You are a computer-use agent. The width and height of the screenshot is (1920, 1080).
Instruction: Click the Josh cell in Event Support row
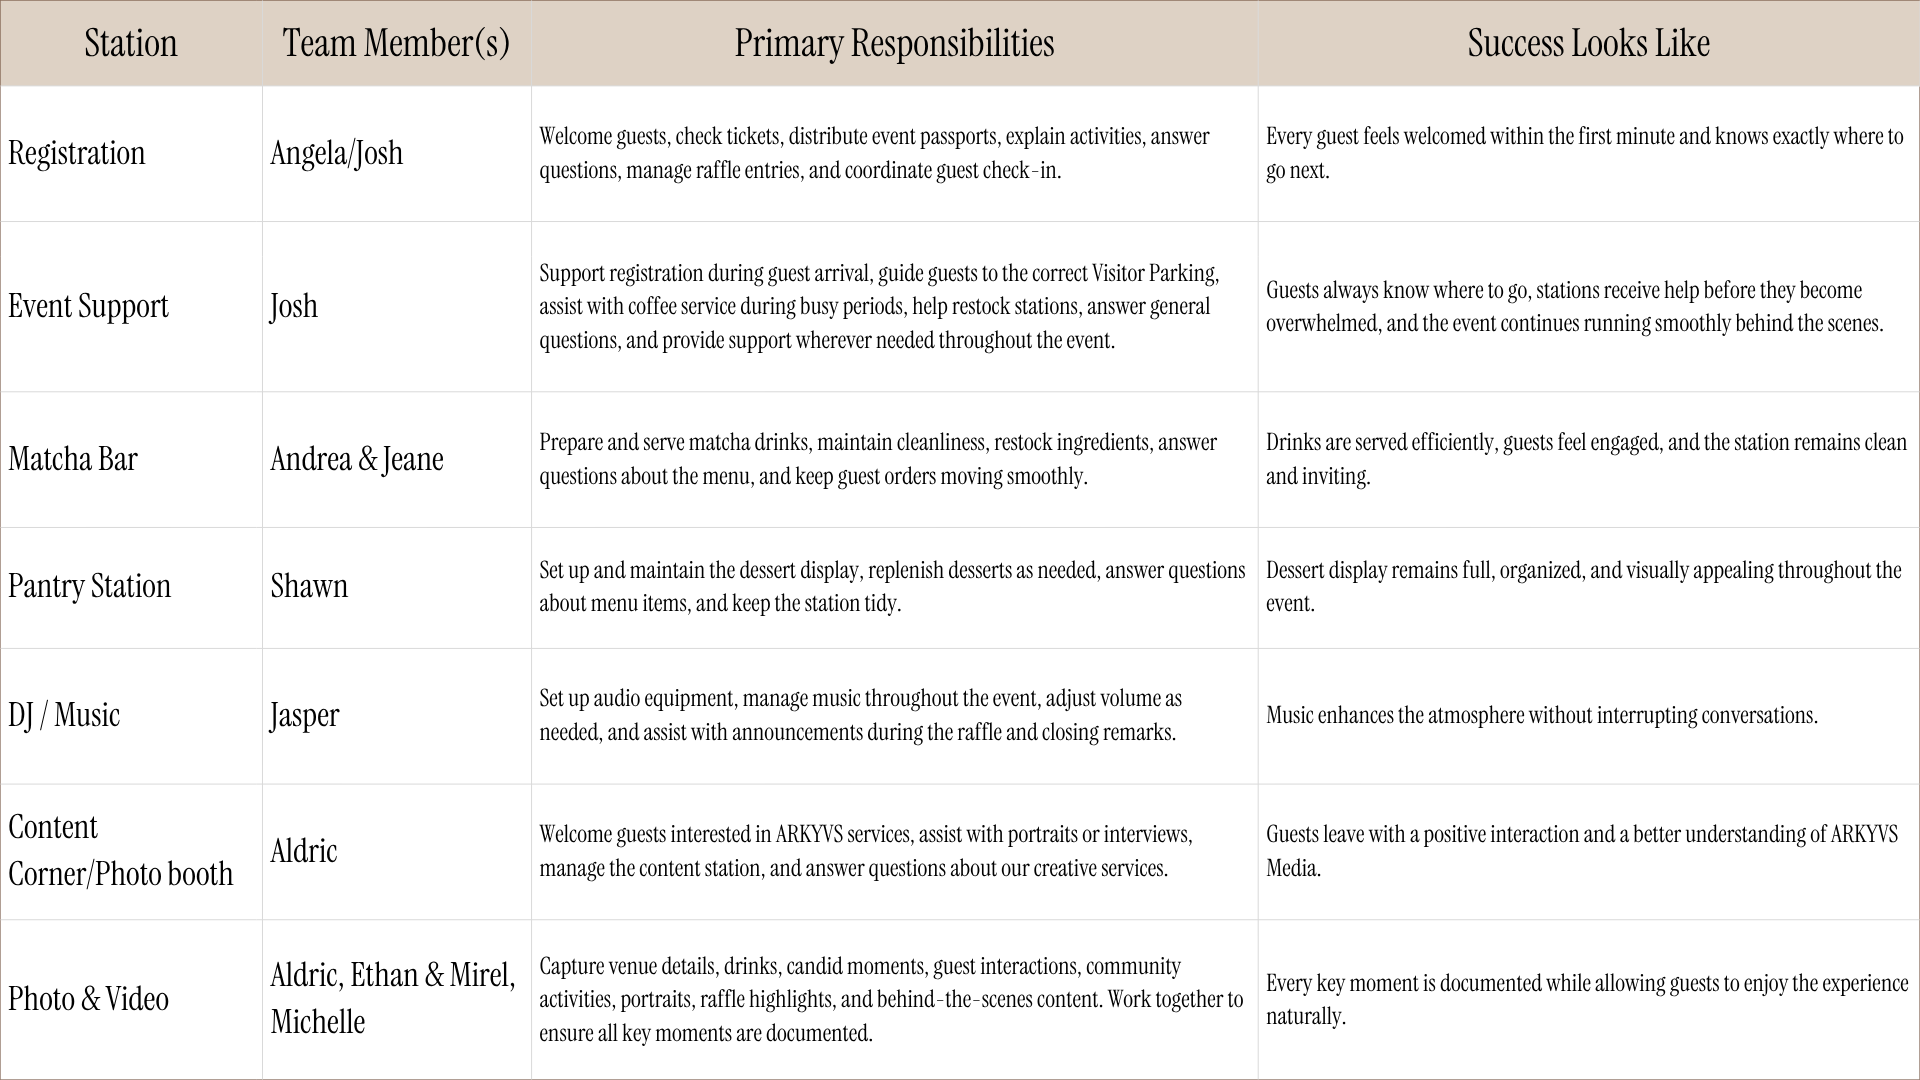point(397,306)
